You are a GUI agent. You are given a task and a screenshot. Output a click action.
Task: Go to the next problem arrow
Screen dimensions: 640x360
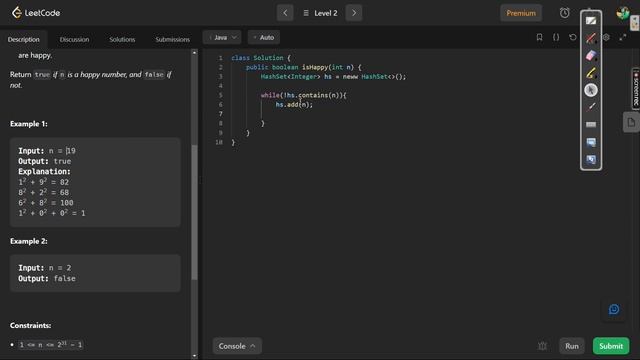point(354,13)
